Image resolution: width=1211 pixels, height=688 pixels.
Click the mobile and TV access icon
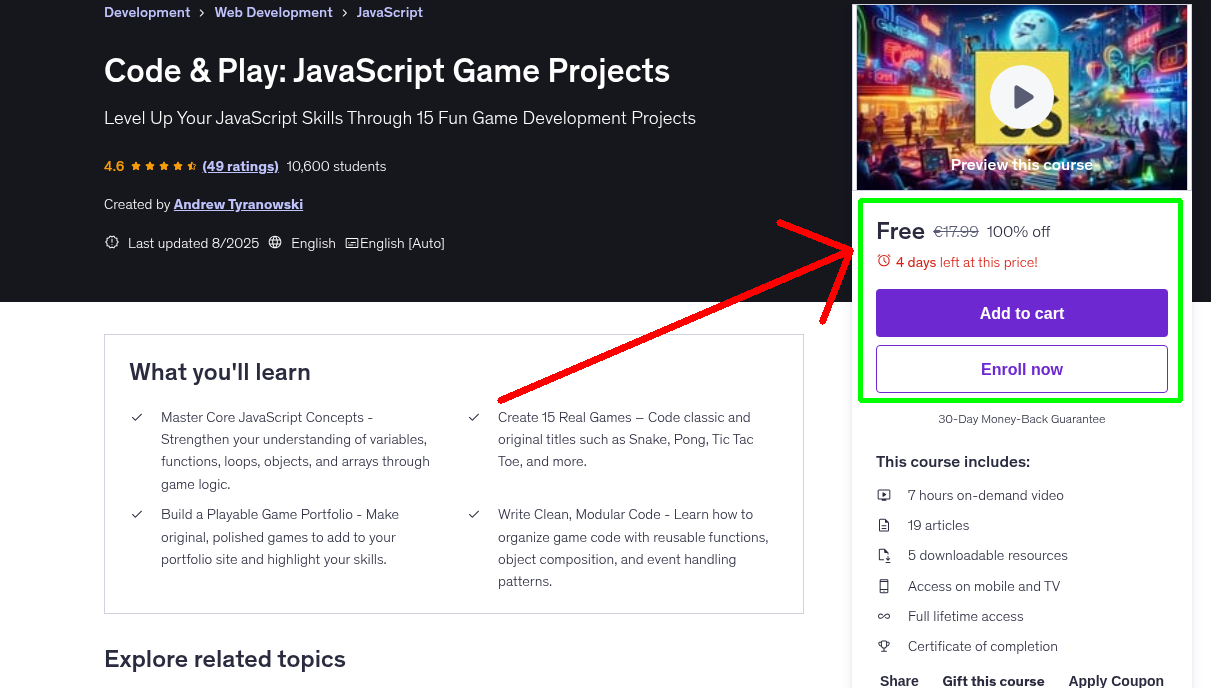tap(884, 586)
